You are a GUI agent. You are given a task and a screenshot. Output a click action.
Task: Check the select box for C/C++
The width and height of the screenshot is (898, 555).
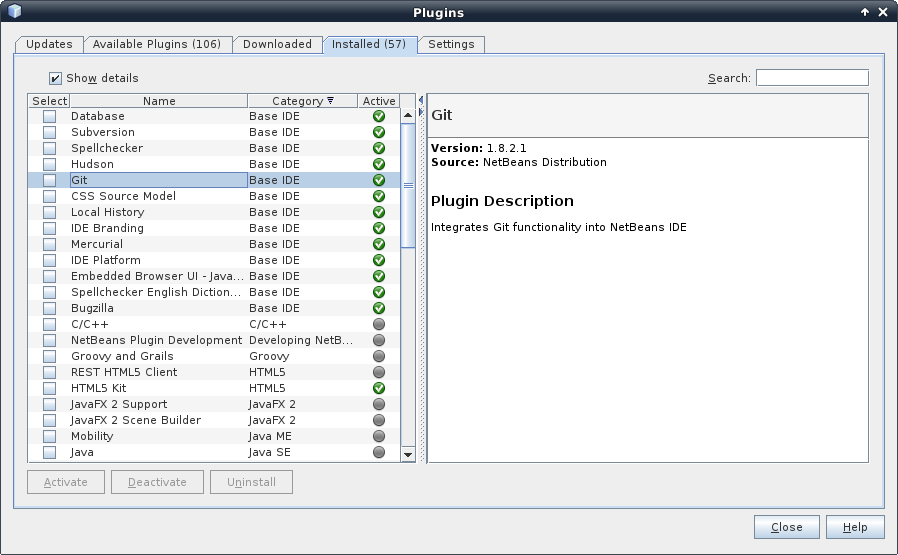(50, 324)
